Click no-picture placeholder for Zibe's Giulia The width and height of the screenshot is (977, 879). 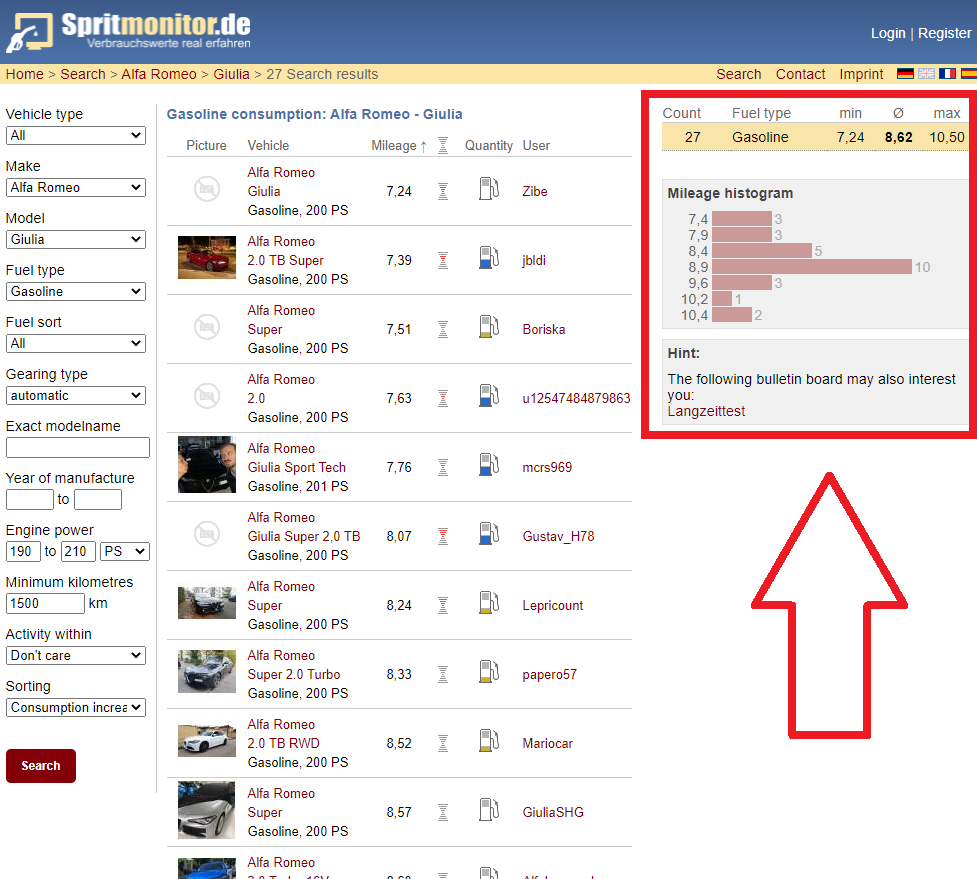[x=207, y=189]
